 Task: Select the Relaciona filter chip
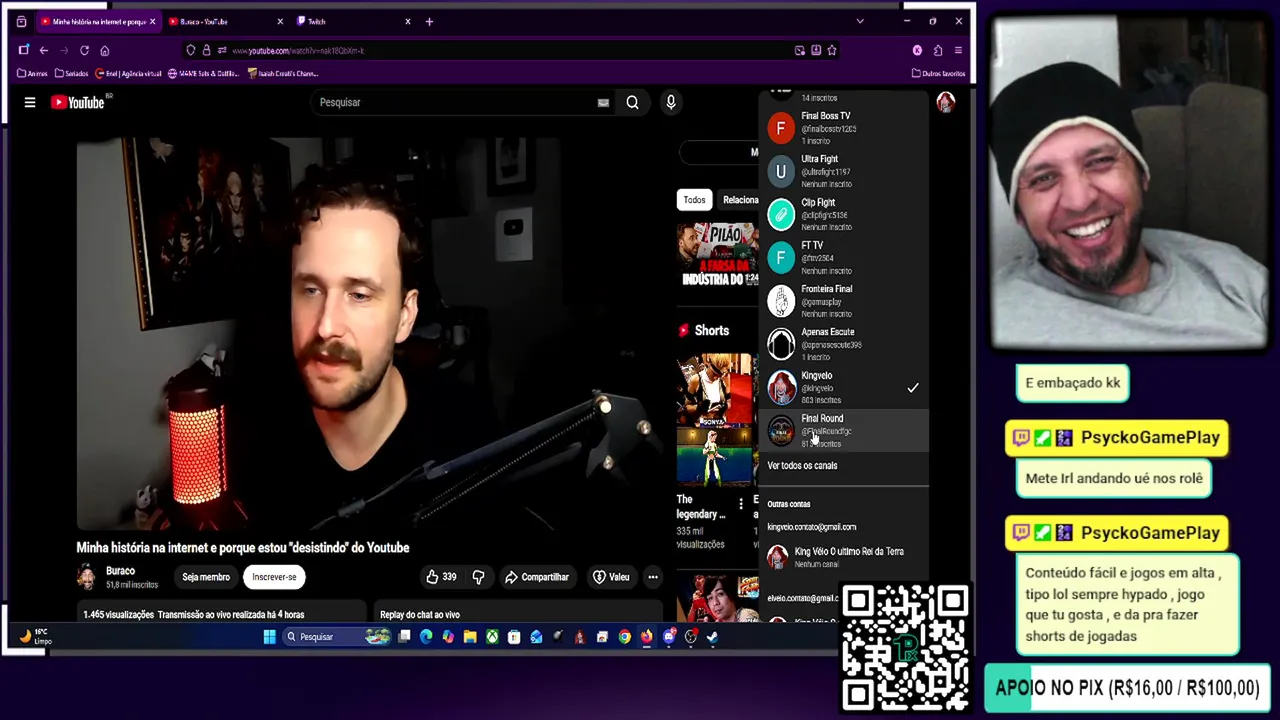point(738,200)
